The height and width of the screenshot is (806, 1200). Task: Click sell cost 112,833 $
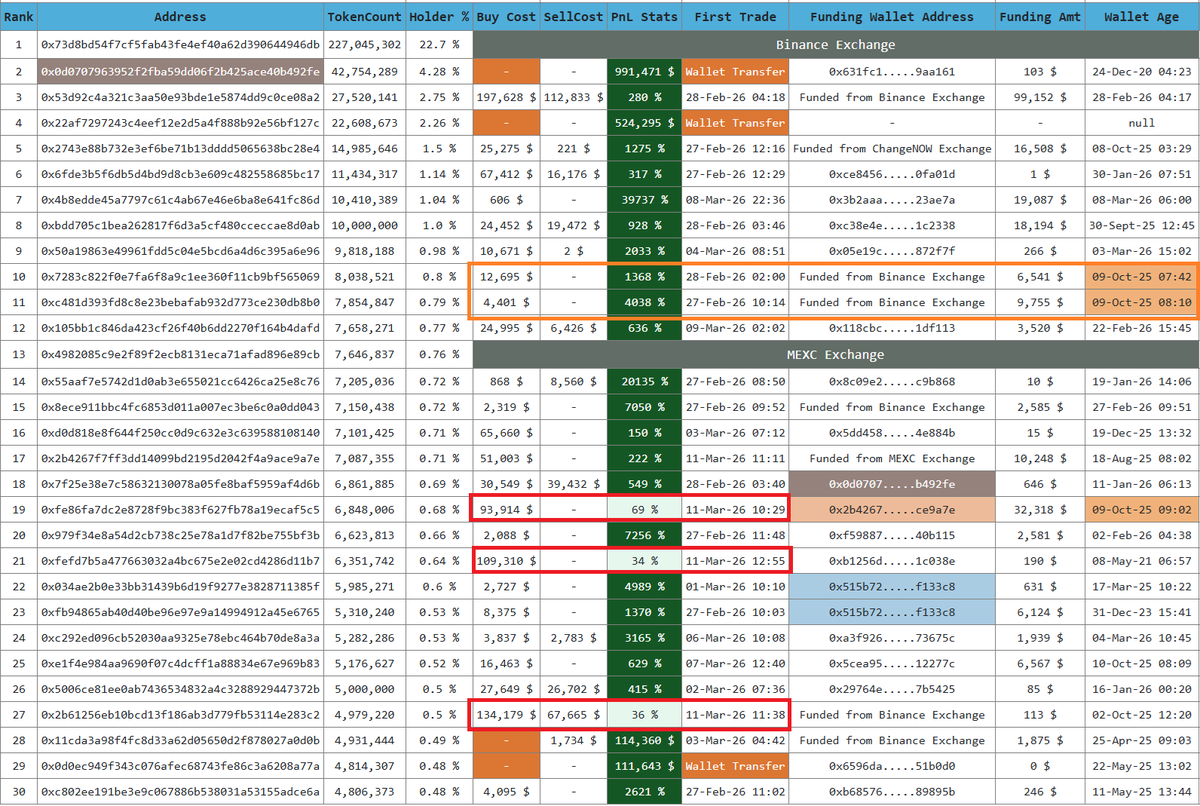[x=573, y=97]
